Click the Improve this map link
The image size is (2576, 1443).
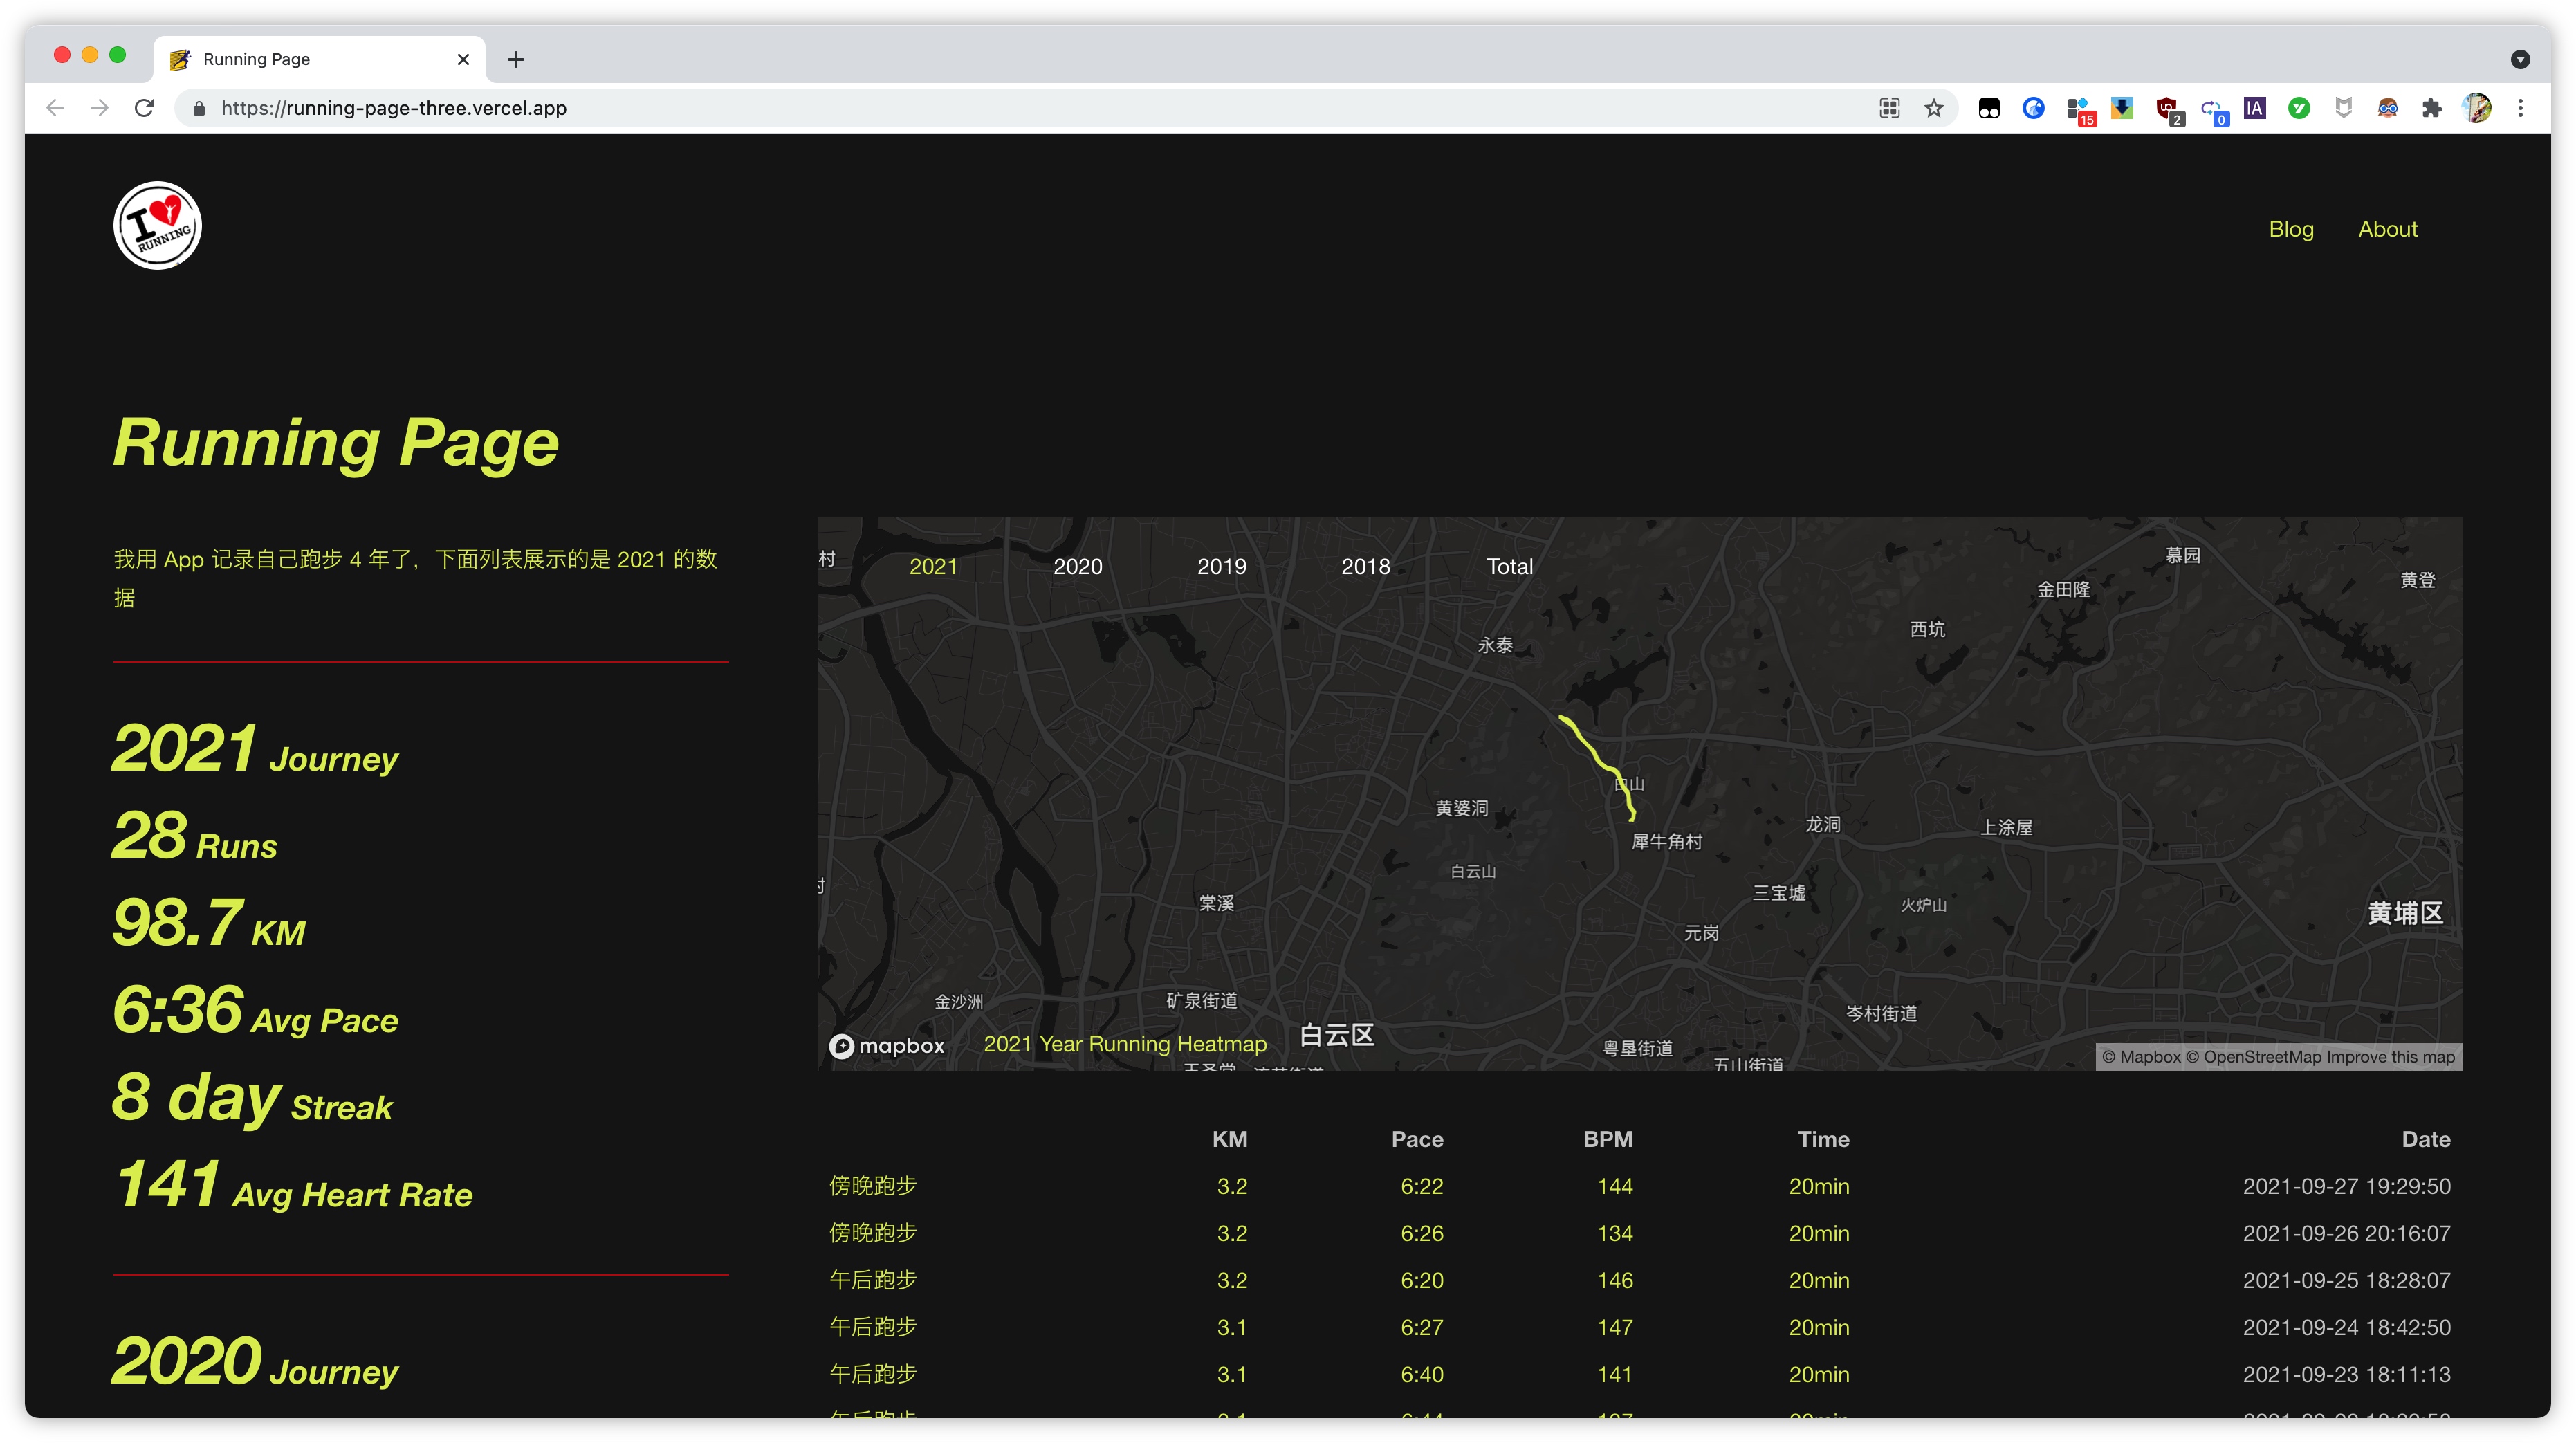[x=2390, y=1057]
